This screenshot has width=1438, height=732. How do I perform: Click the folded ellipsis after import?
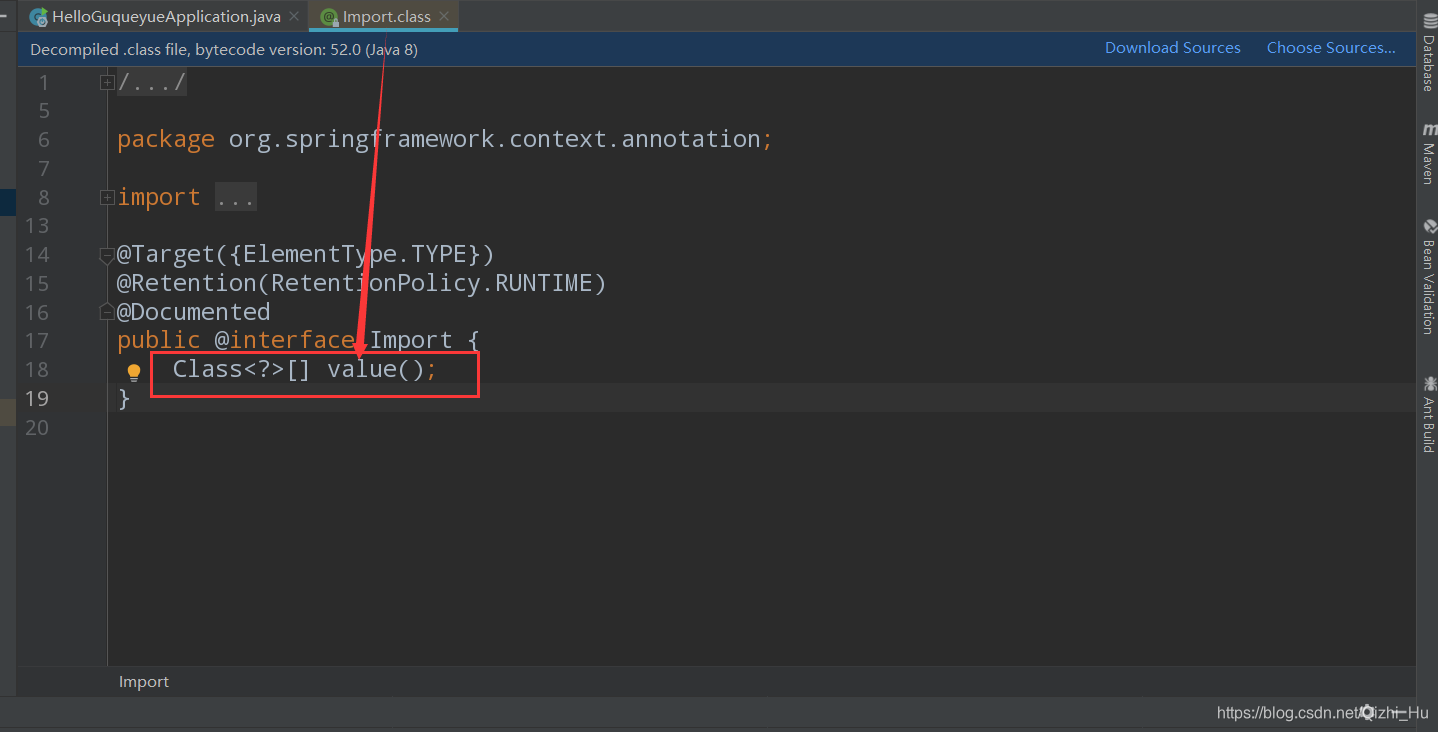click(236, 197)
